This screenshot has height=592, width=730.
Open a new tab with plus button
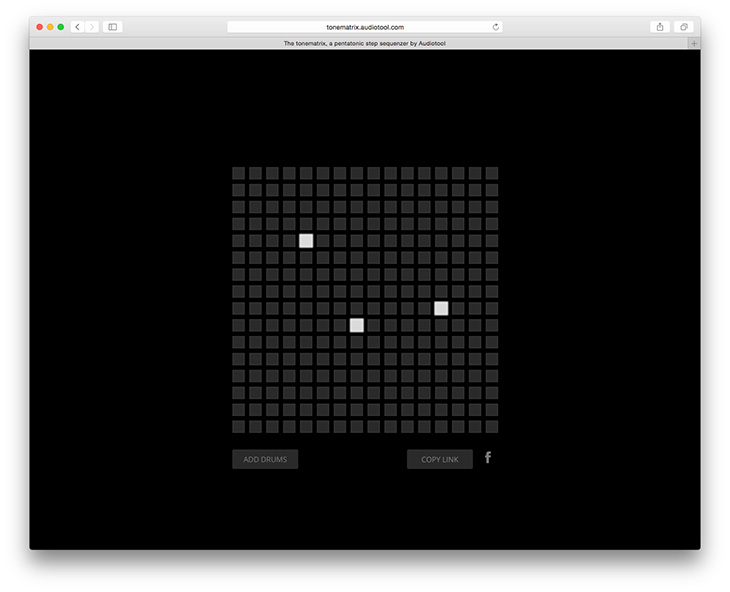694,44
